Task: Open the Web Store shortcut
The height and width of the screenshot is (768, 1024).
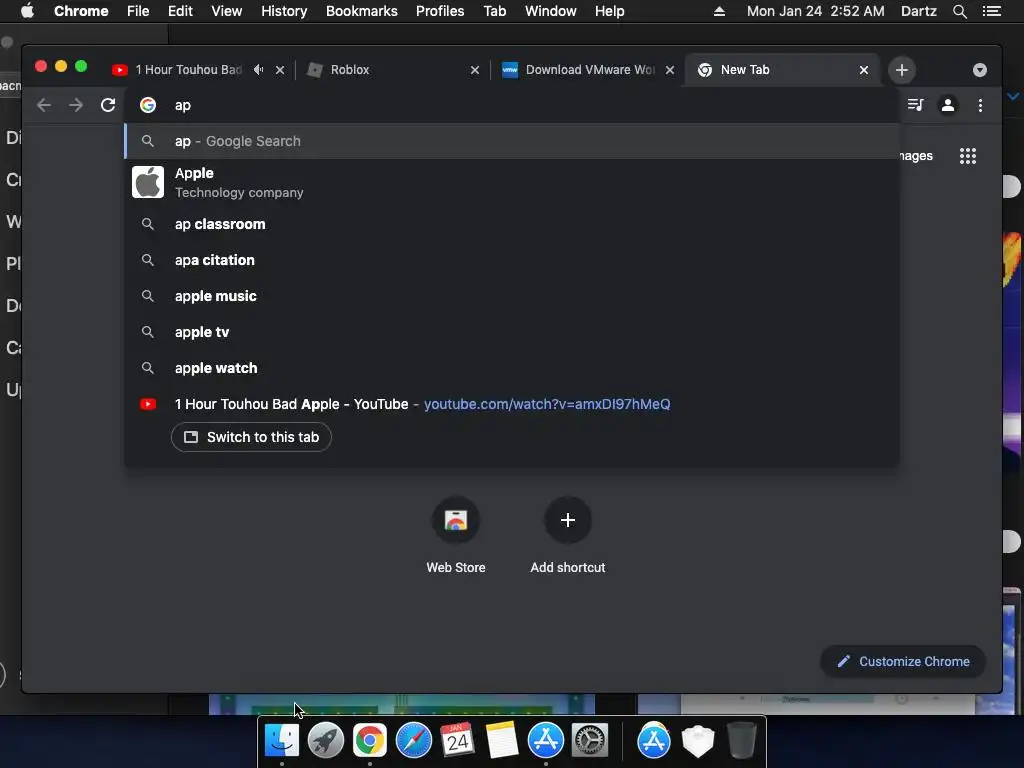Action: [x=456, y=536]
